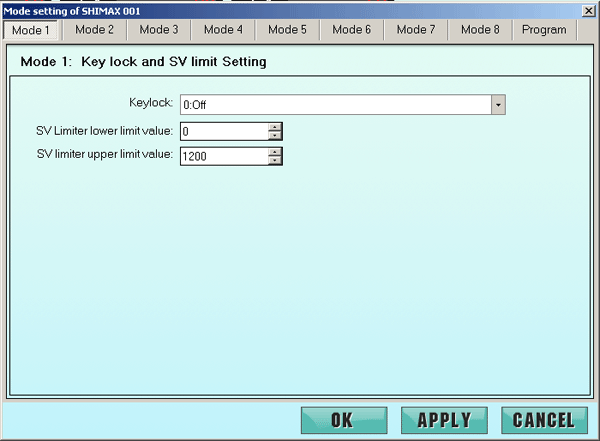Screen dimensions: 600x441
Task: Switch to Mode 7 settings tab
Action: [415, 30]
